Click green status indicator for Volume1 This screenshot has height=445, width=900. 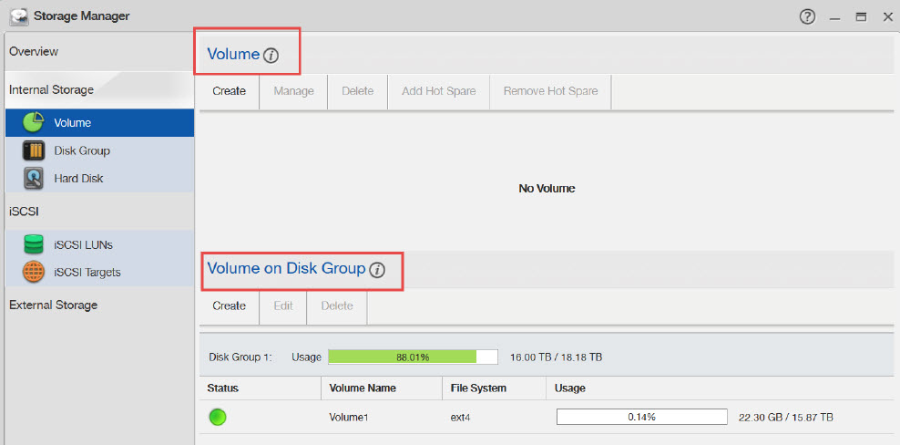point(217,417)
